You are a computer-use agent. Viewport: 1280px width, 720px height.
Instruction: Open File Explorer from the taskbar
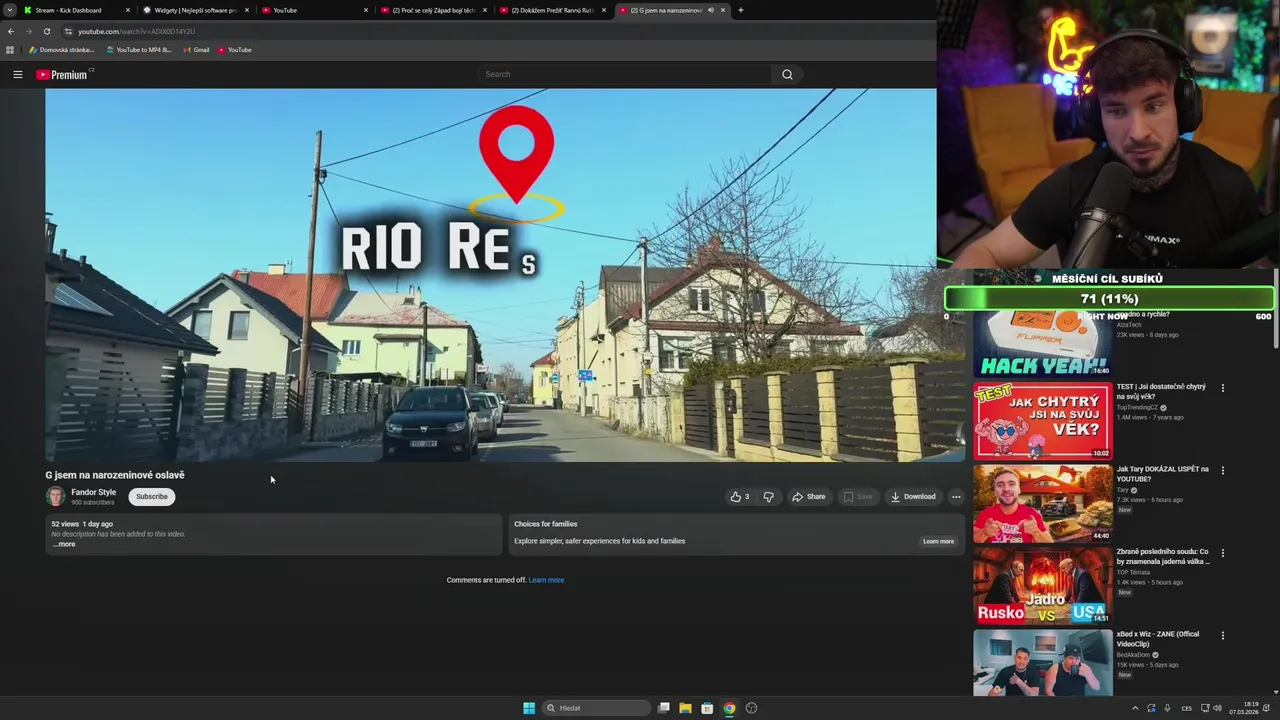[x=685, y=708]
